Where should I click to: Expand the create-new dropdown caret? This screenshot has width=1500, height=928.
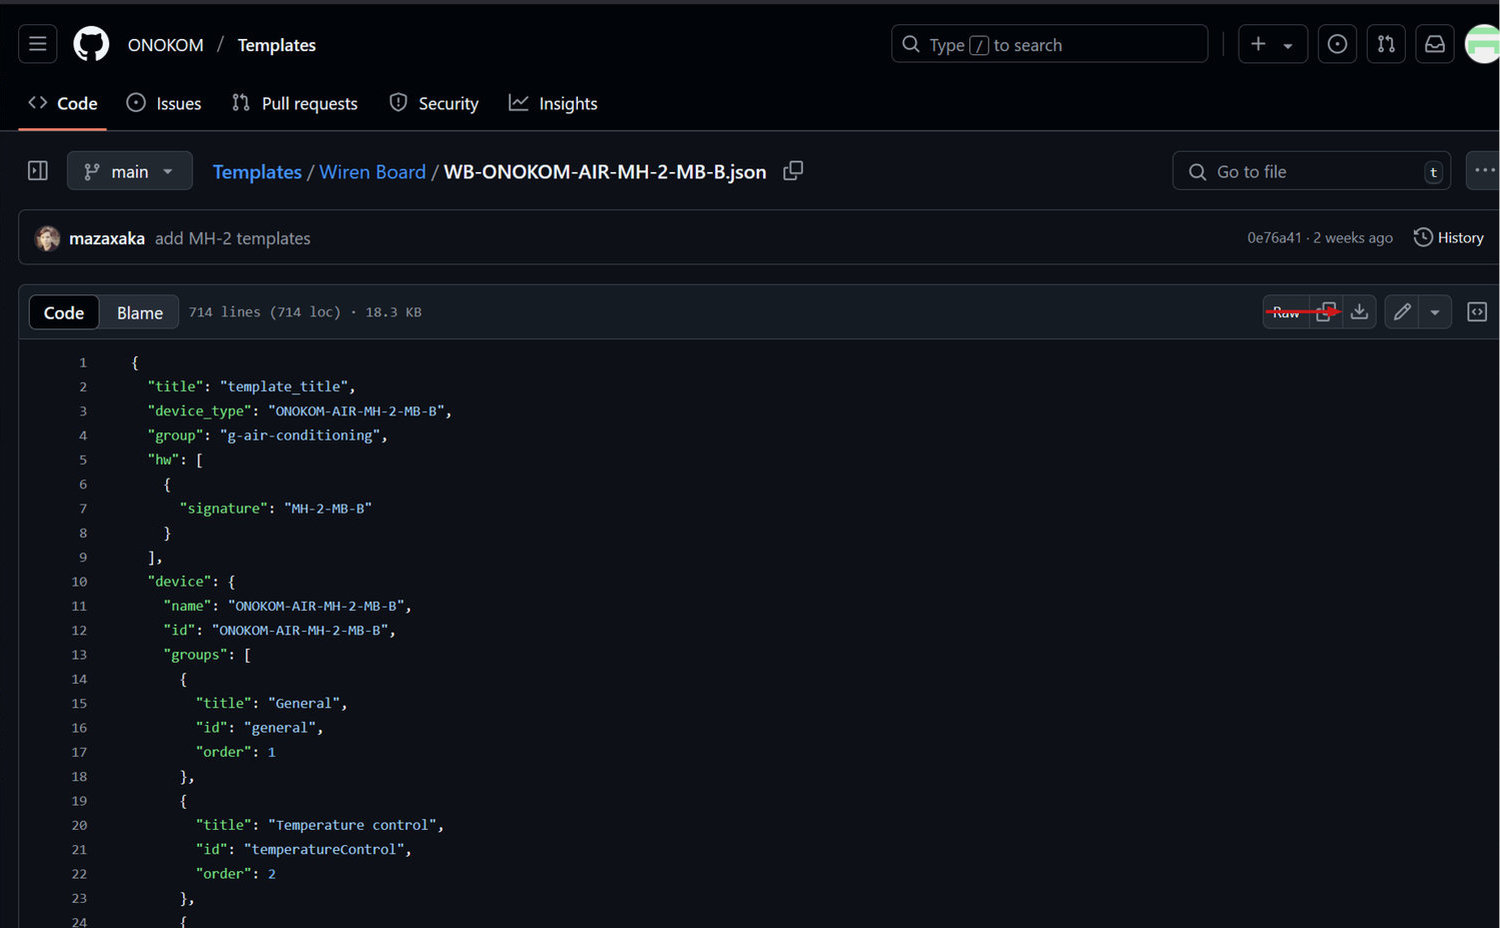click(x=1288, y=45)
